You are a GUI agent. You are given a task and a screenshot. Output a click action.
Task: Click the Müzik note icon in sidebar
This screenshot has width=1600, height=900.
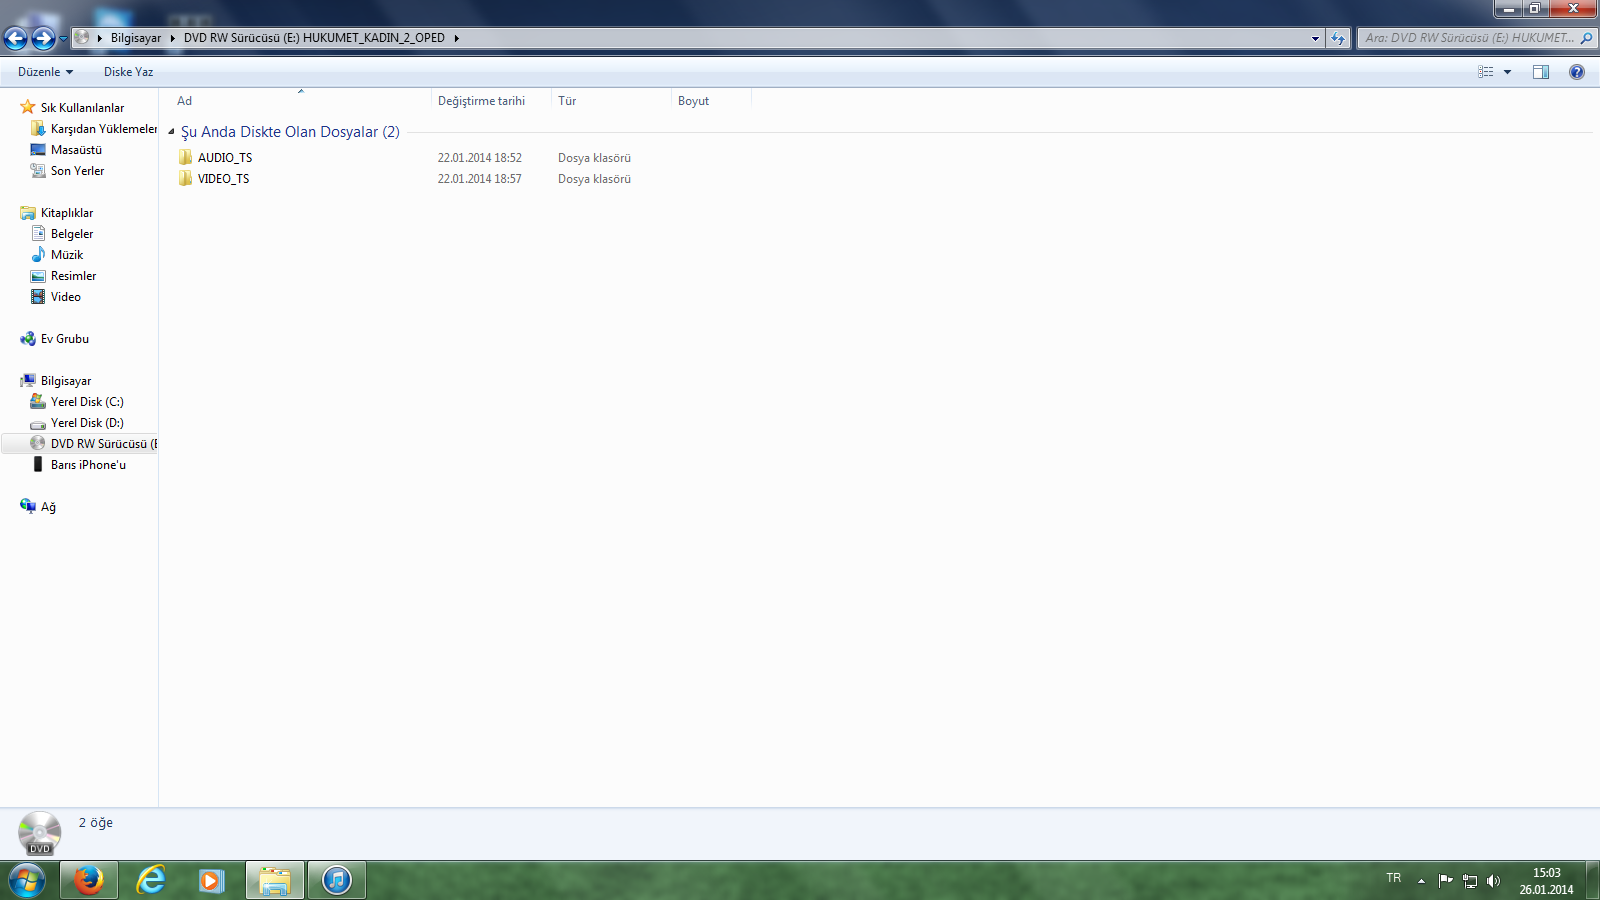pos(38,255)
